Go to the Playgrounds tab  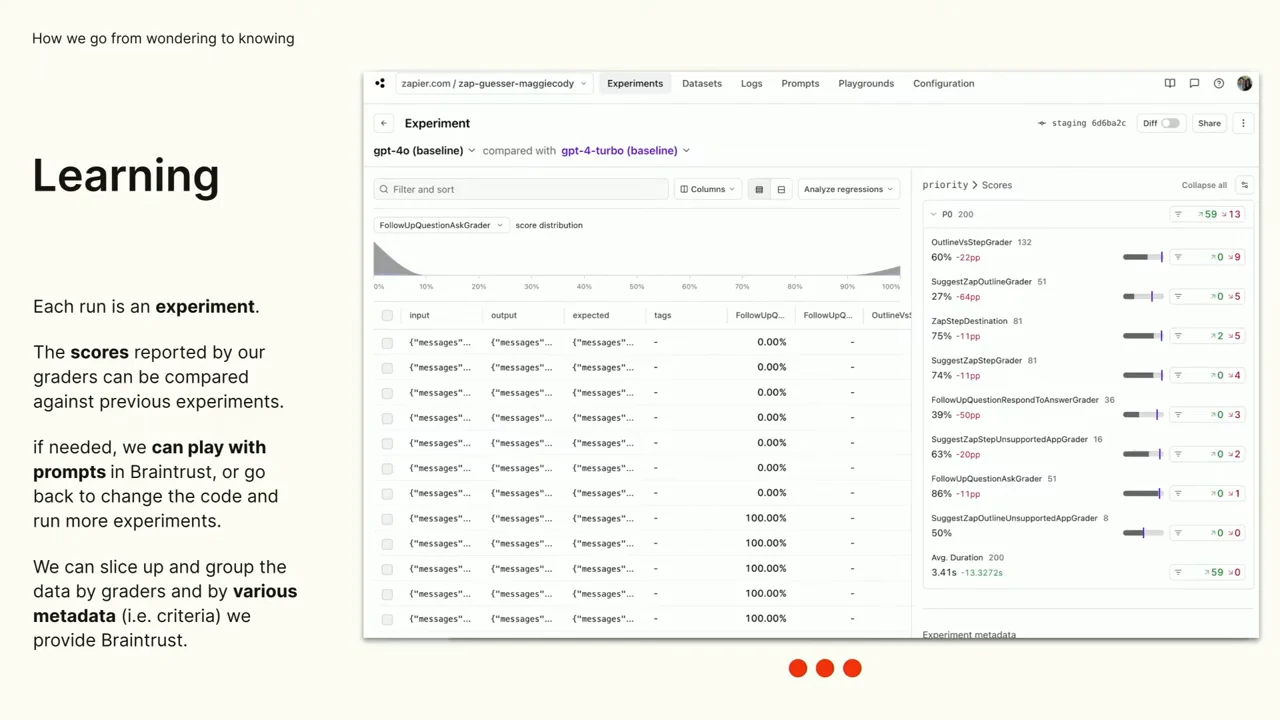point(866,84)
